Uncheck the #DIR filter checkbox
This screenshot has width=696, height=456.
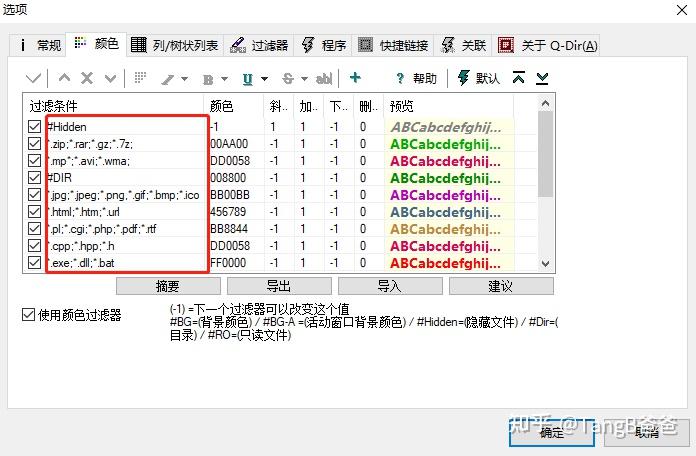(34, 177)
